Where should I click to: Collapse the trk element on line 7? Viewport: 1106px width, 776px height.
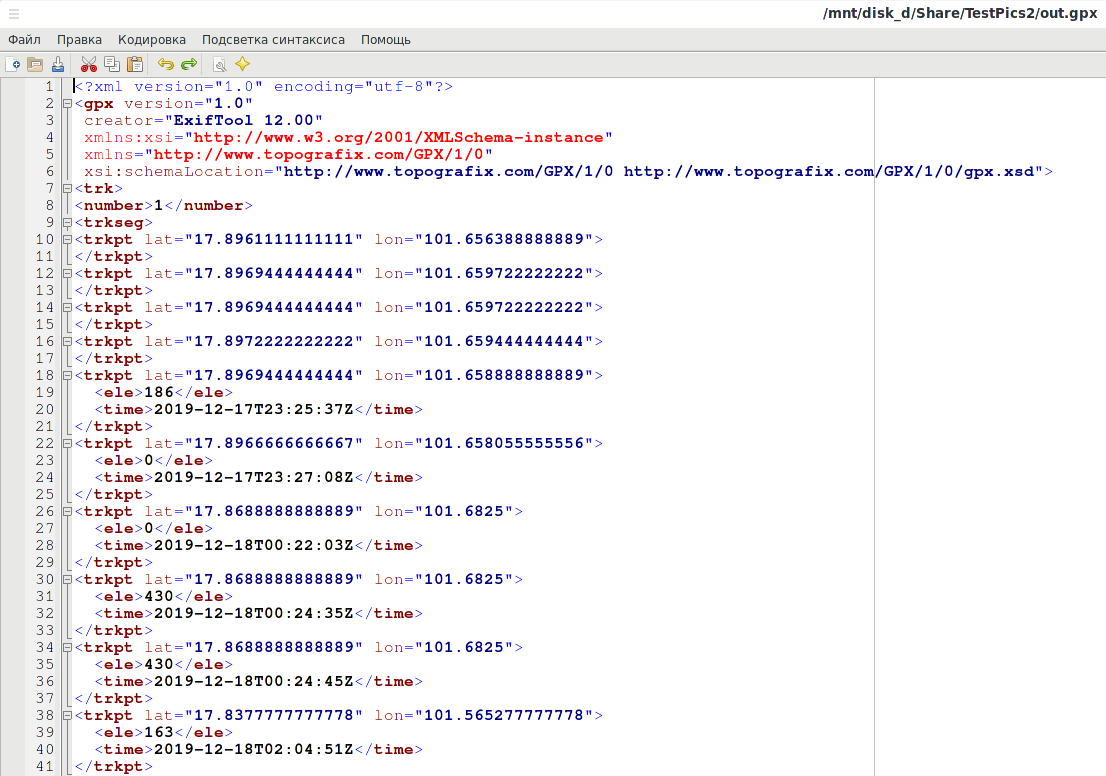click(66, 188)
